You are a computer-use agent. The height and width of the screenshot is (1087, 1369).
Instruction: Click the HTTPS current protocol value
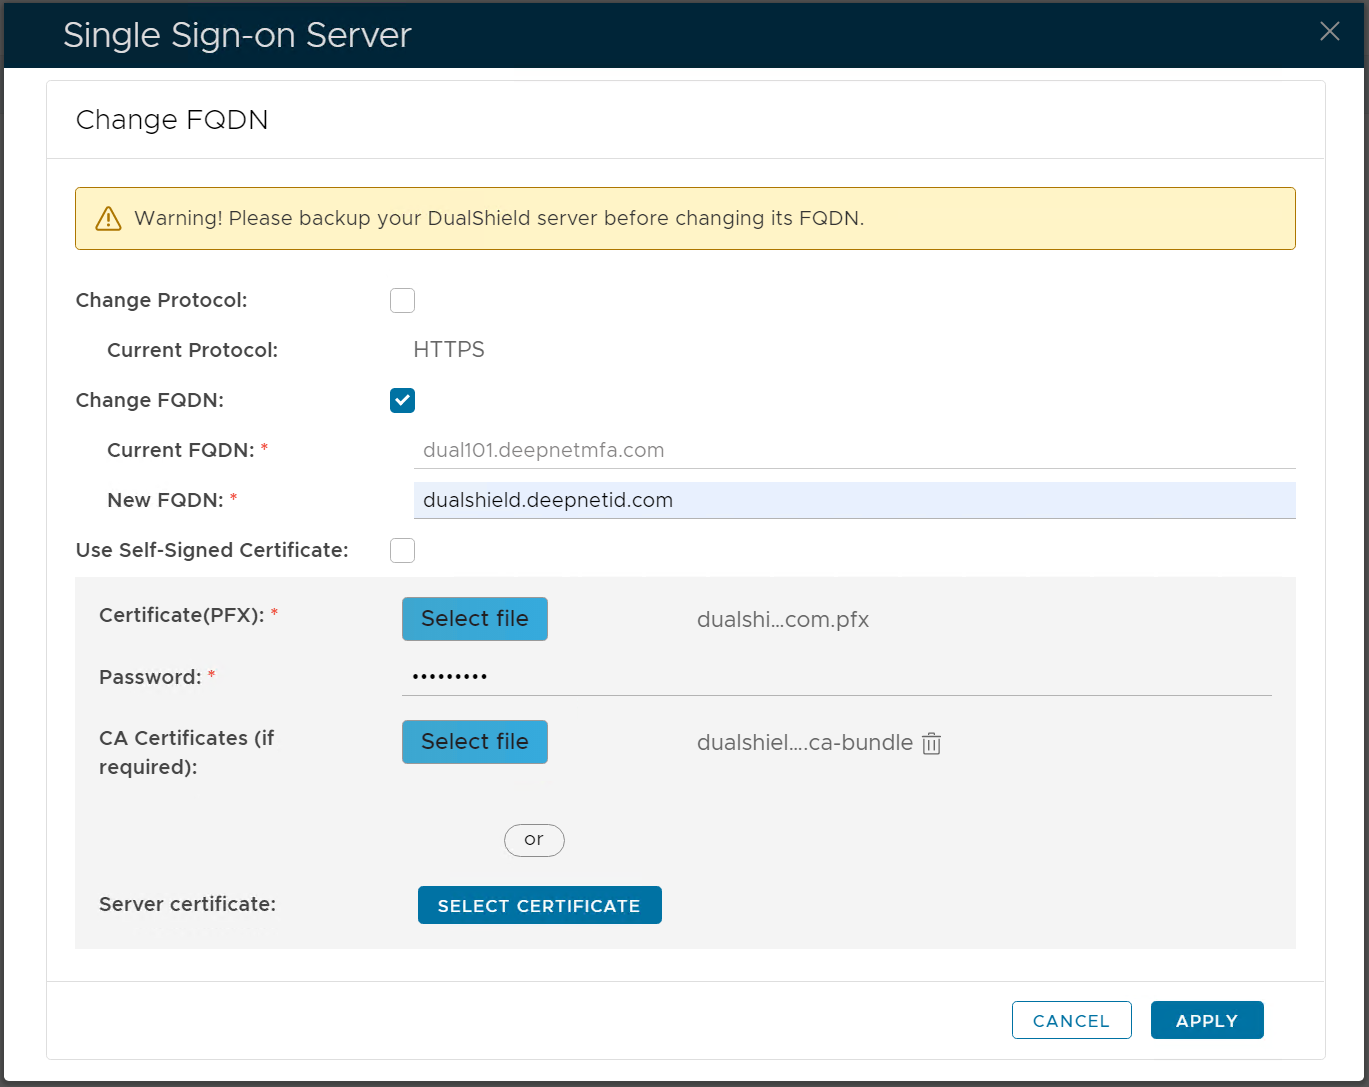(x=449, y=350)
